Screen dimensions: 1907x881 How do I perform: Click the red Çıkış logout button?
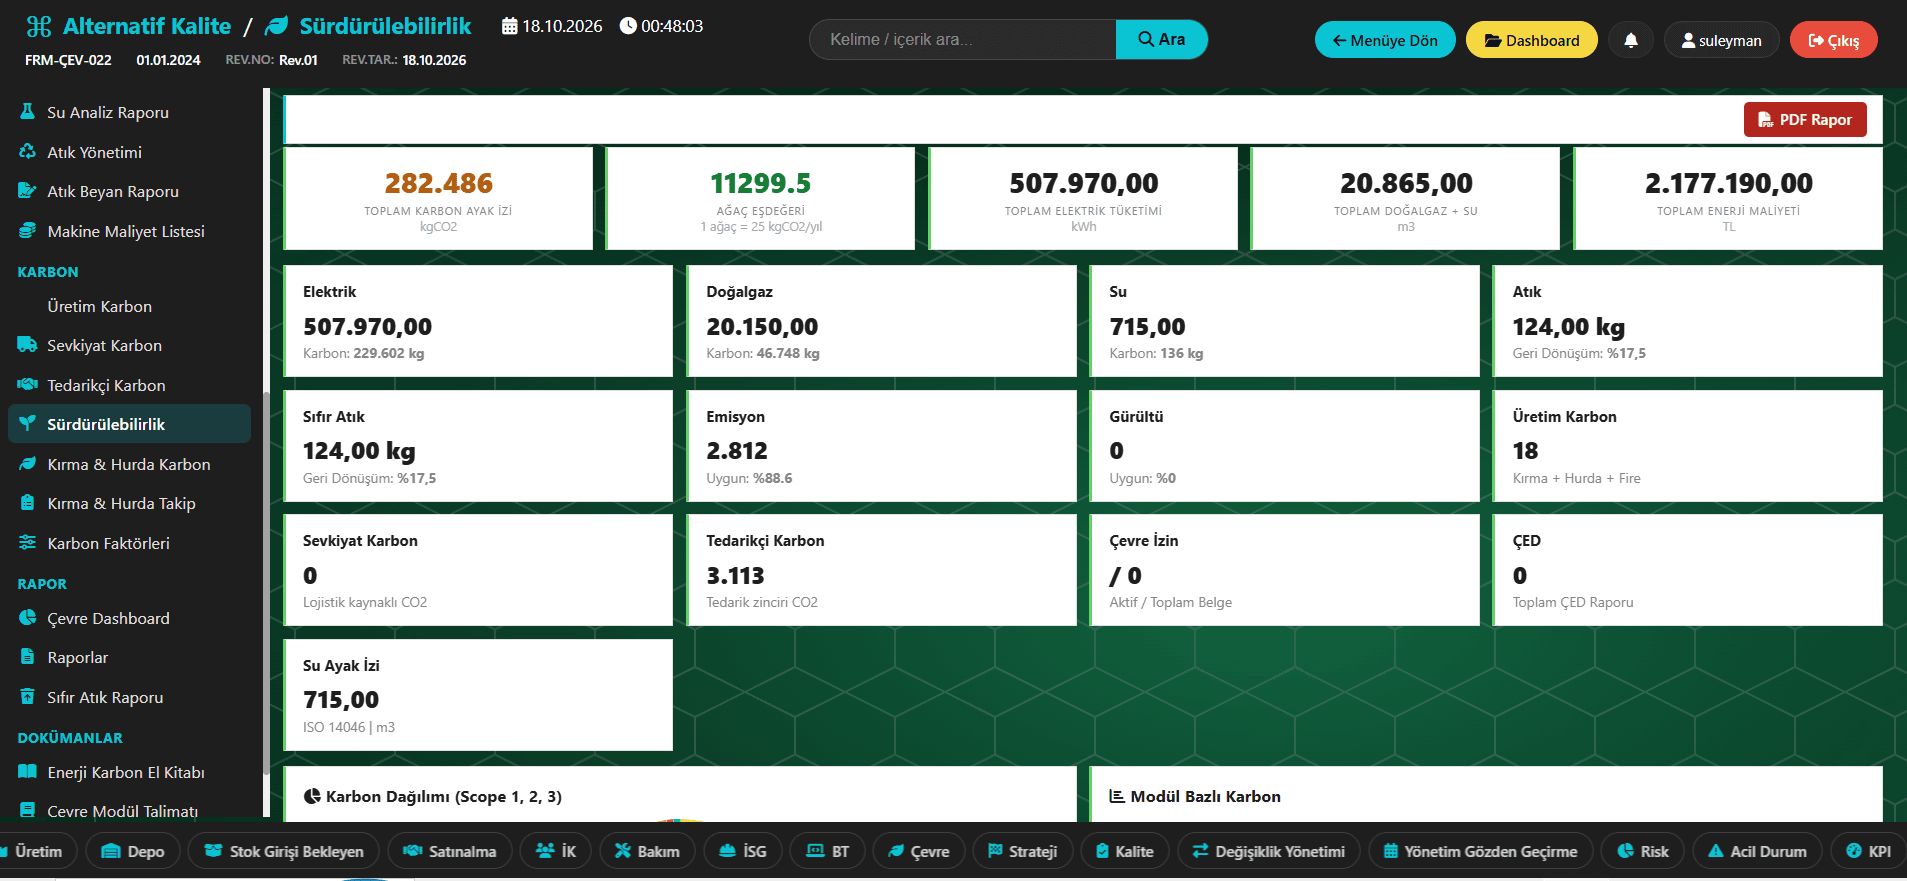point(1834,40)
